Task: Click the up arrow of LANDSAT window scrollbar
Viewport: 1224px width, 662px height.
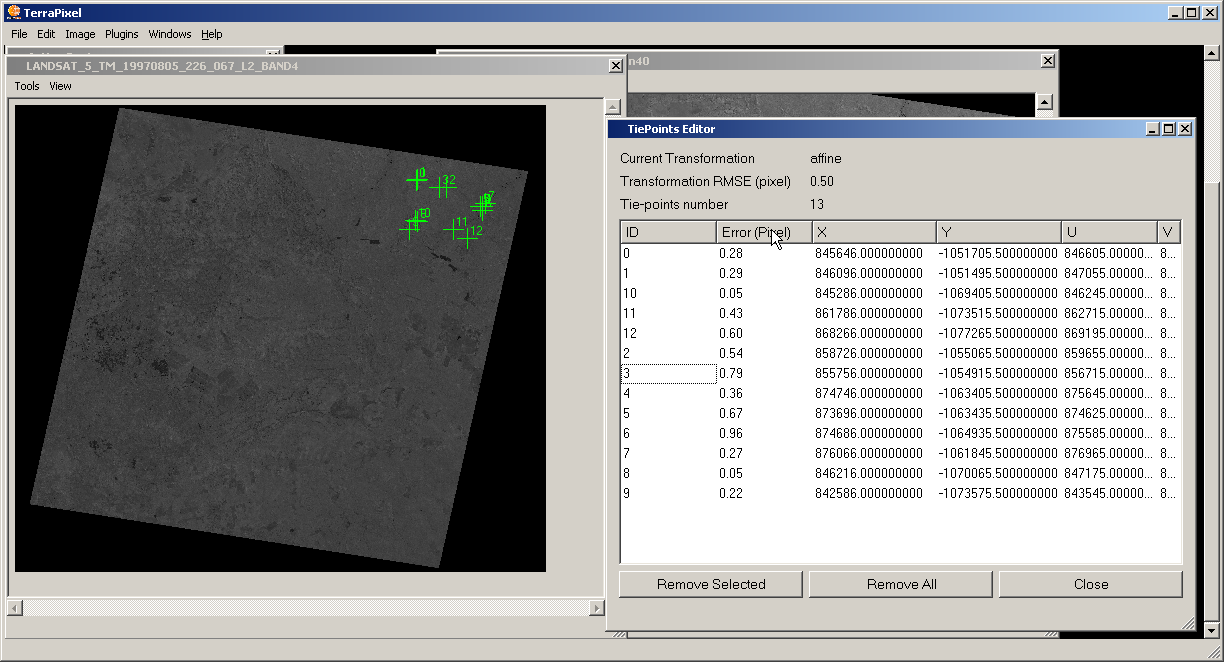Action: point(612,106)
